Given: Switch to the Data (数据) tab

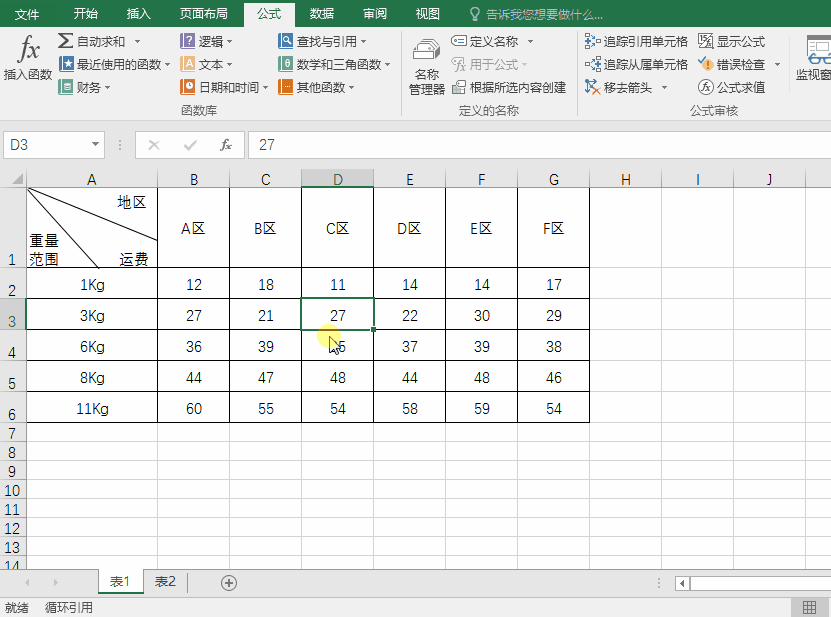Looking at the screenshot, I should 322,14.
